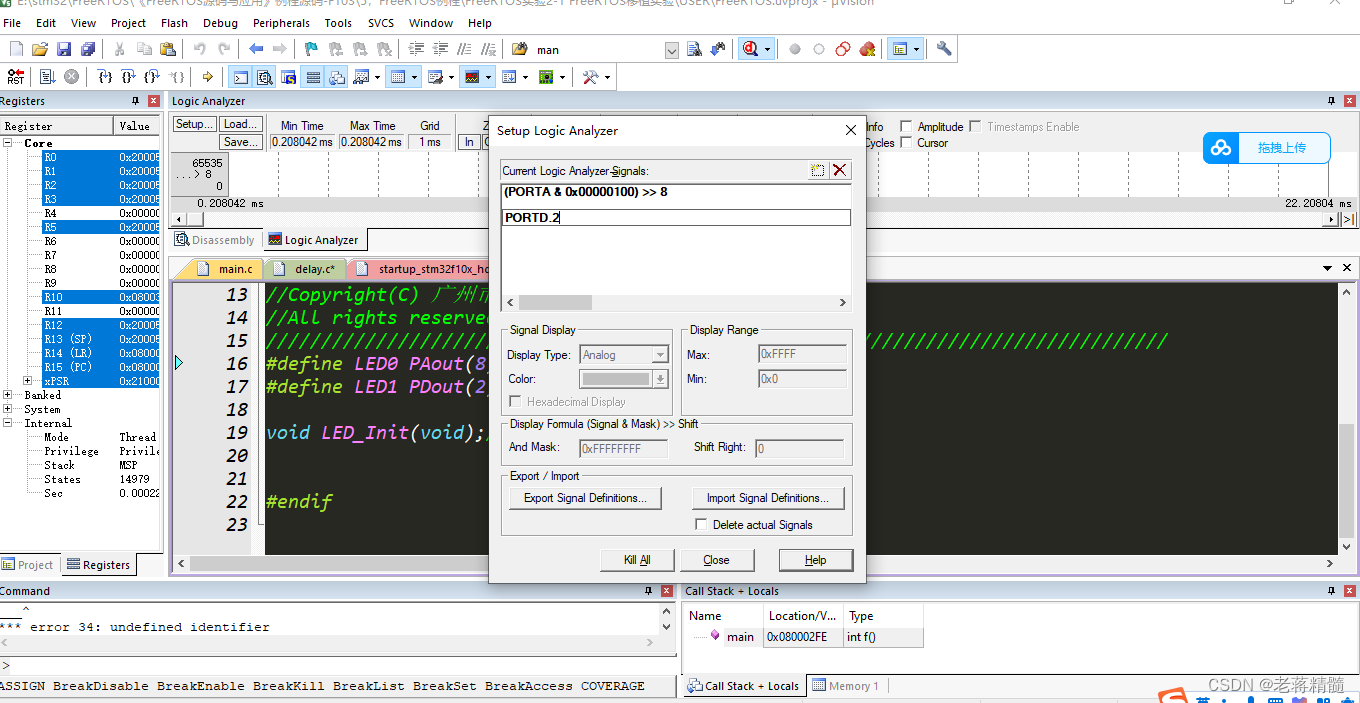The image size is (1360, 703).
Task: Click the New signal icon in Setup dialog
Action: pyautogui.click(x=818, y=171)
